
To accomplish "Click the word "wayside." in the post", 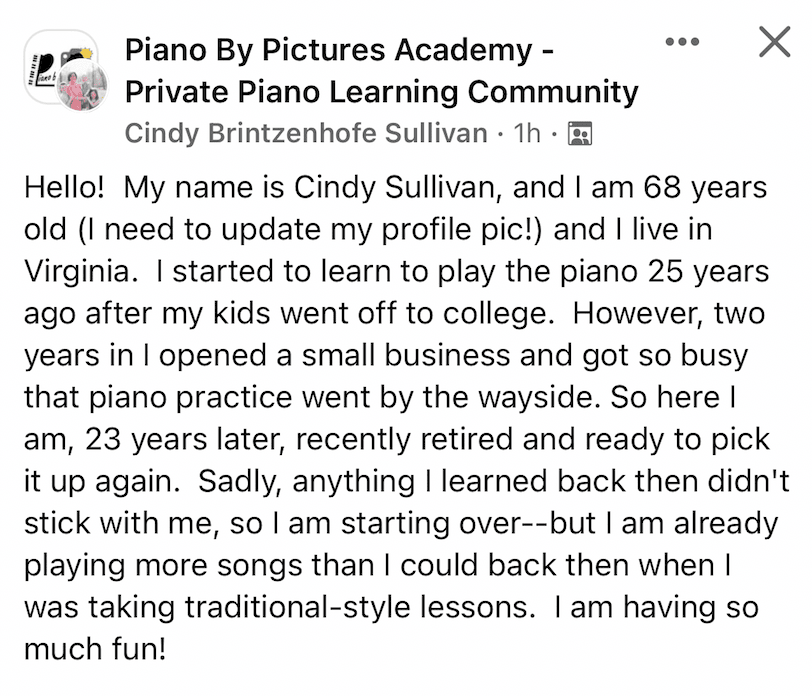I will click(539, 398).
